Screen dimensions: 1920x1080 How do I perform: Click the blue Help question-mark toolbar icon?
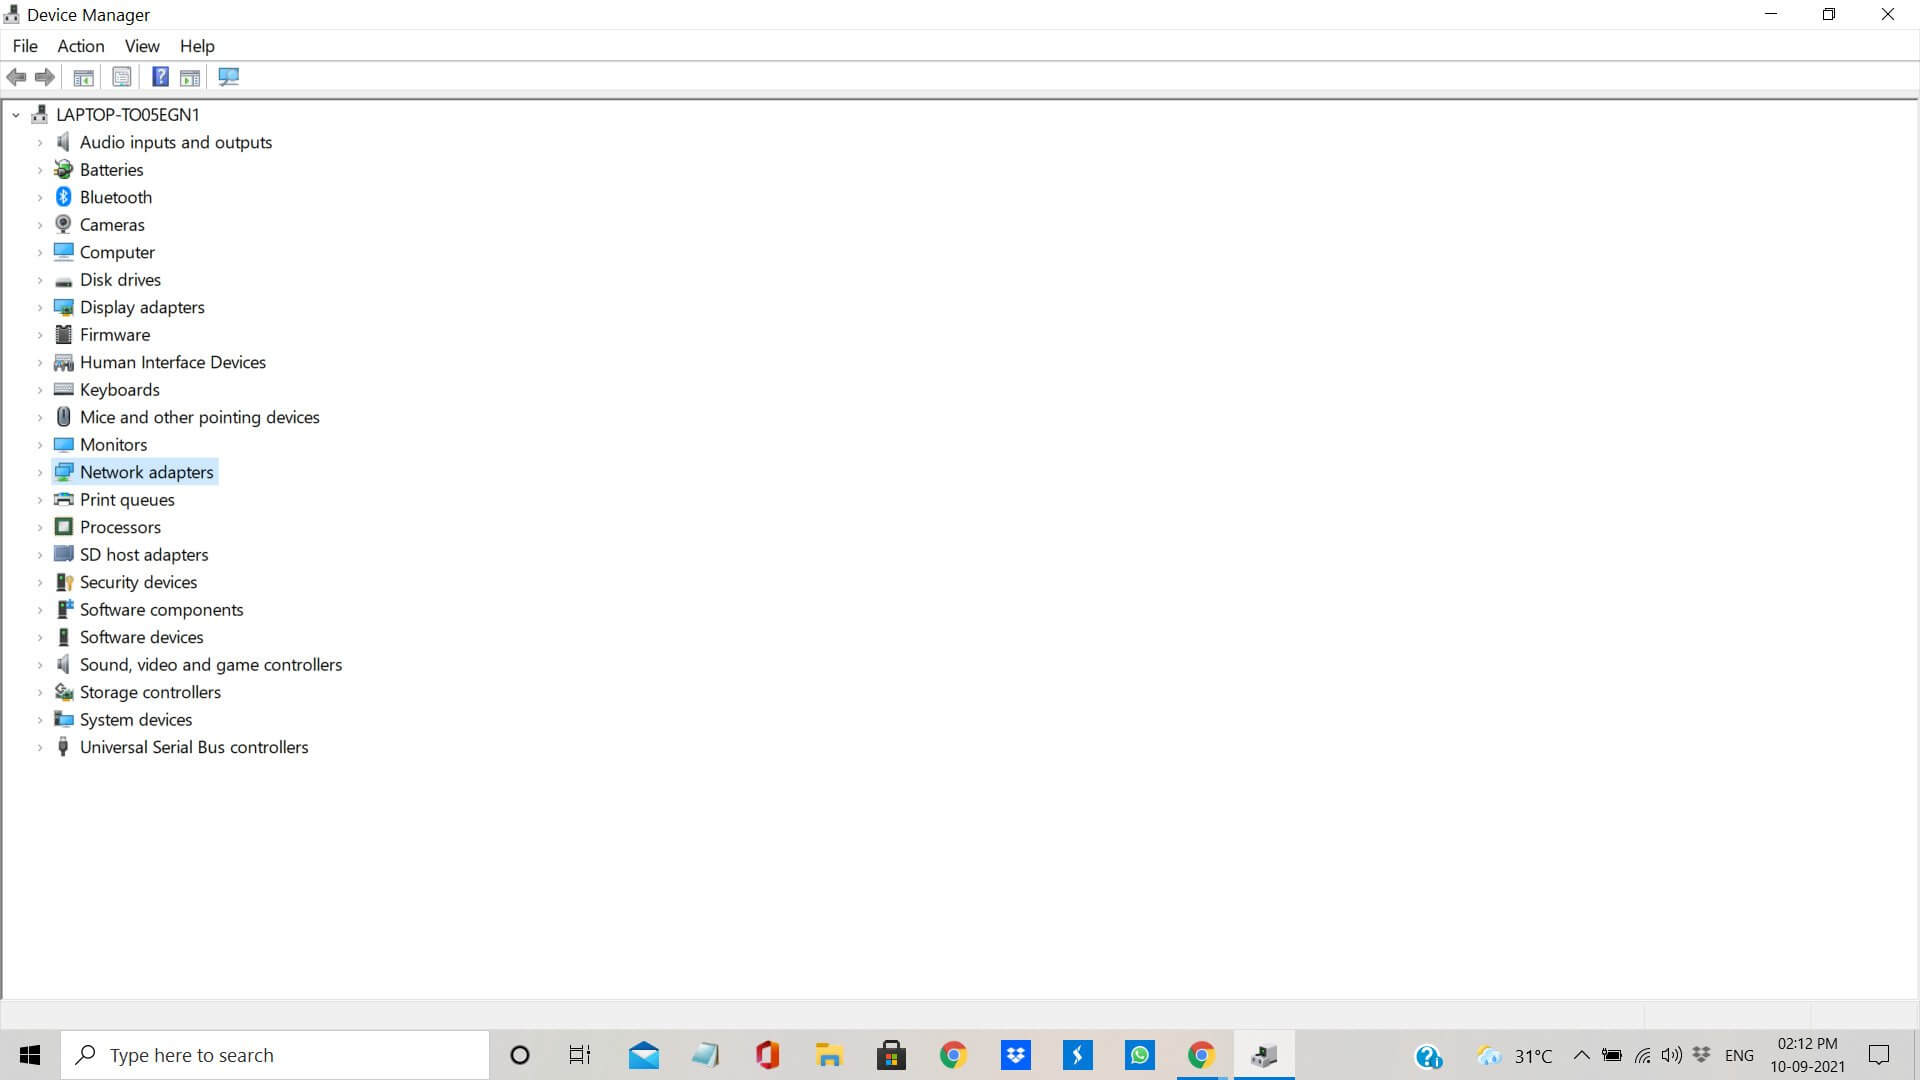click(160, 77)
